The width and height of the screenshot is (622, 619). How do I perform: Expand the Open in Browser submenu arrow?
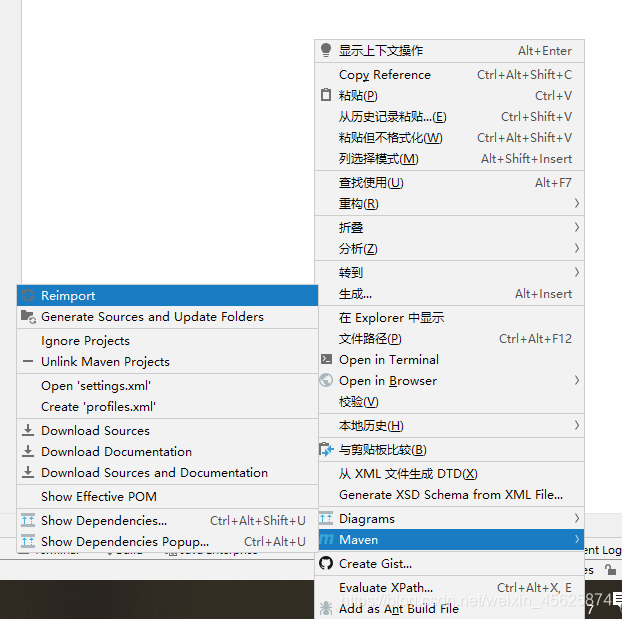[x=577, y=380]
